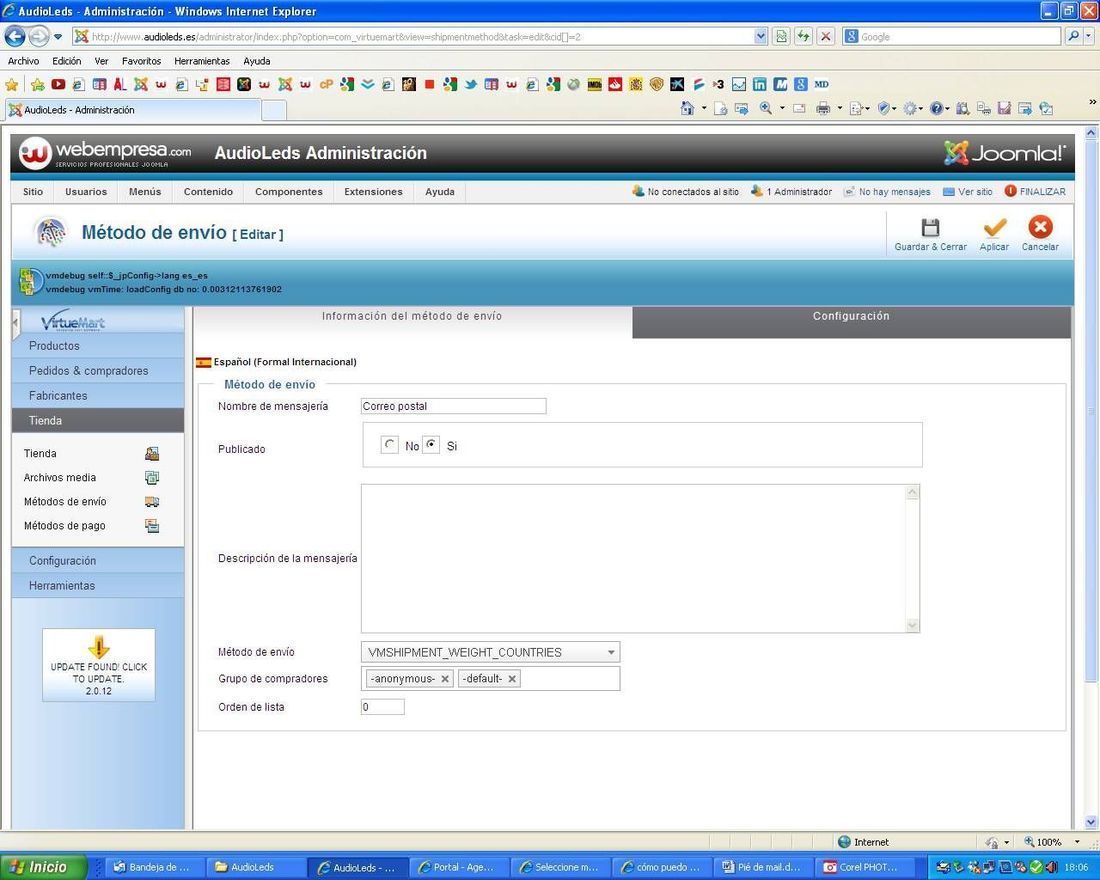The height and width of the screenshot is (880, 1100).
Task: Click the Joomla! logo
Action: click(1005, 152)
